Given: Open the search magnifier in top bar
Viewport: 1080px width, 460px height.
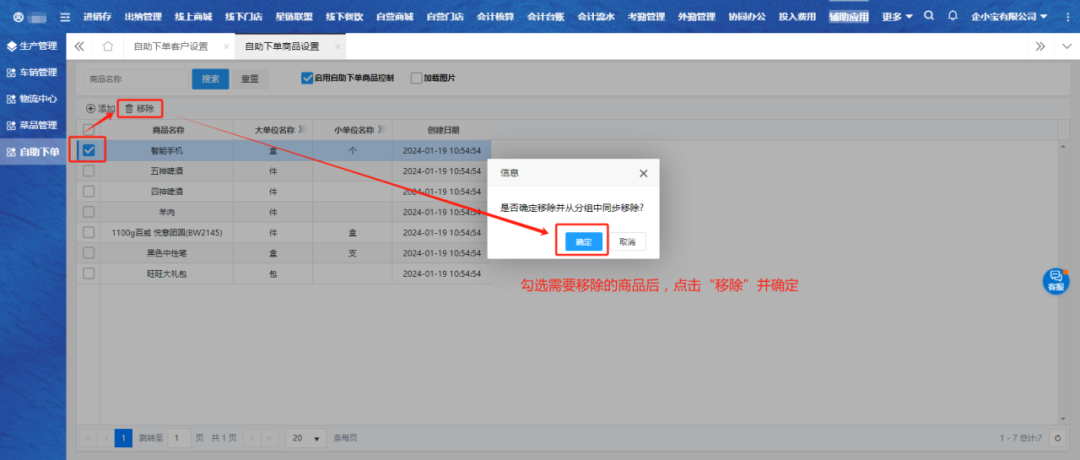Looking at the screenshot, I should [930, 16].
